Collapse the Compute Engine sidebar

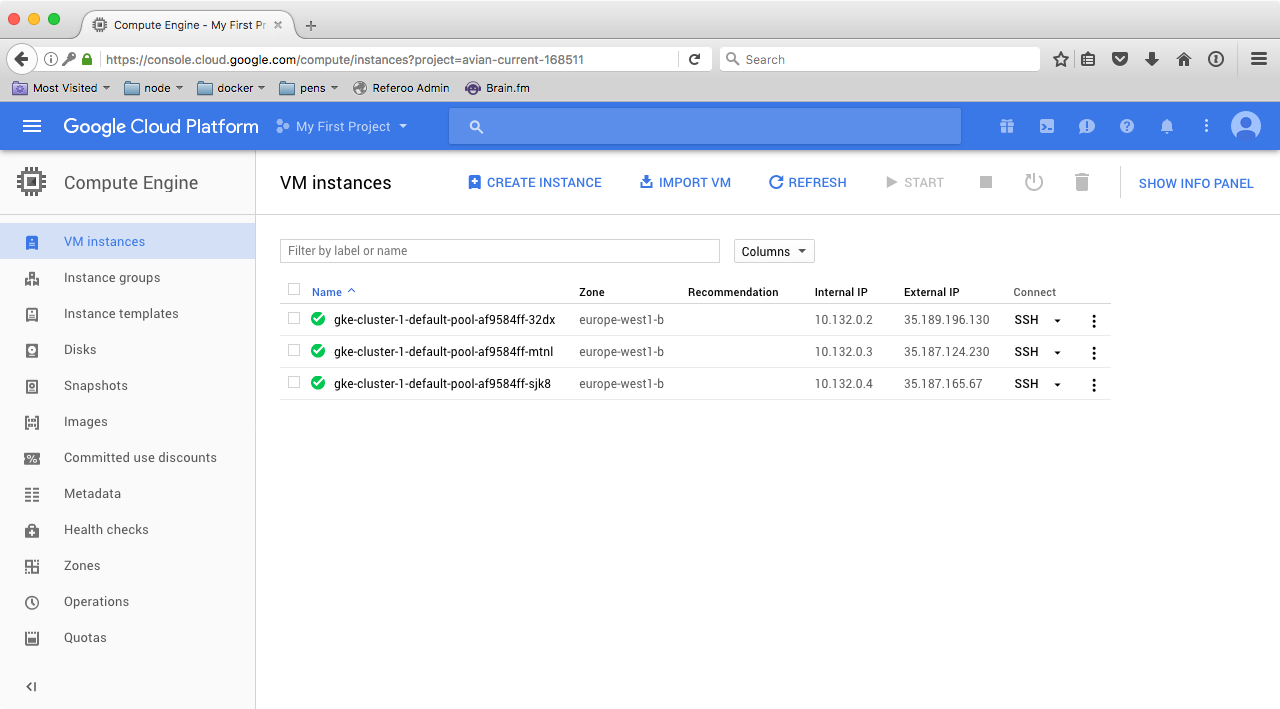(x=31, y=686)
